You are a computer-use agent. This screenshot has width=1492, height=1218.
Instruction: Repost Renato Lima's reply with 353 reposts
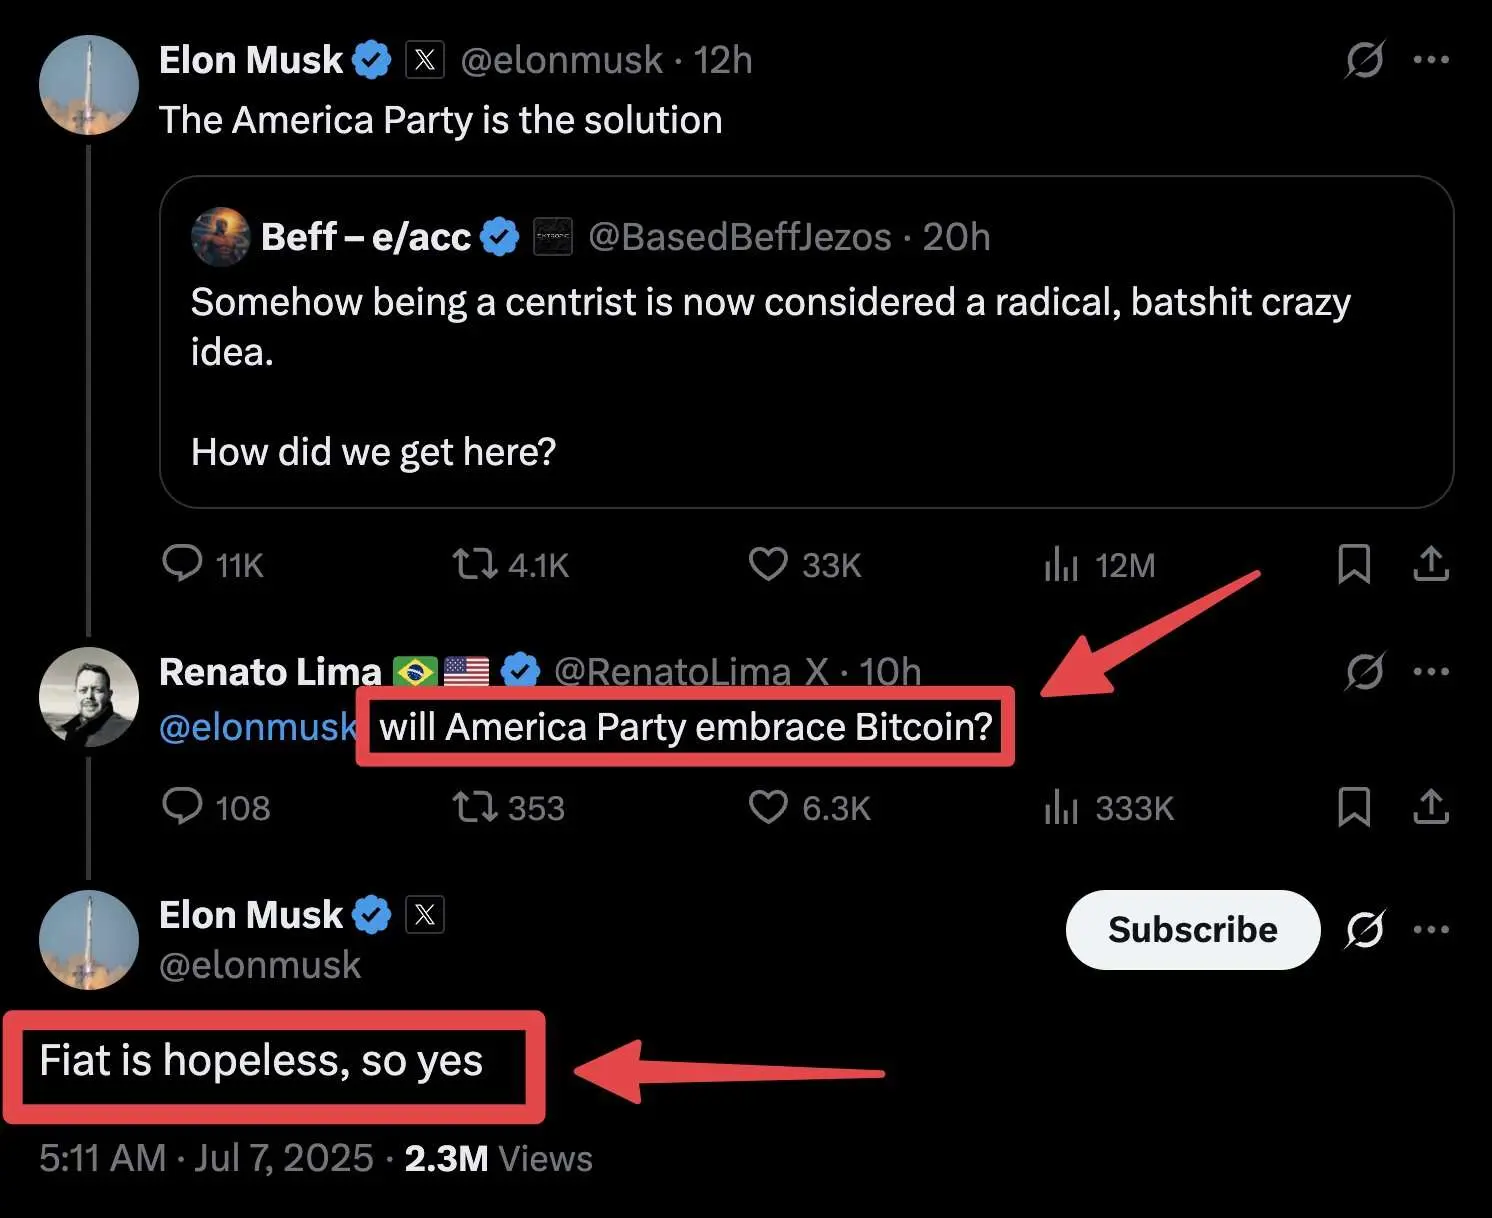474,807
